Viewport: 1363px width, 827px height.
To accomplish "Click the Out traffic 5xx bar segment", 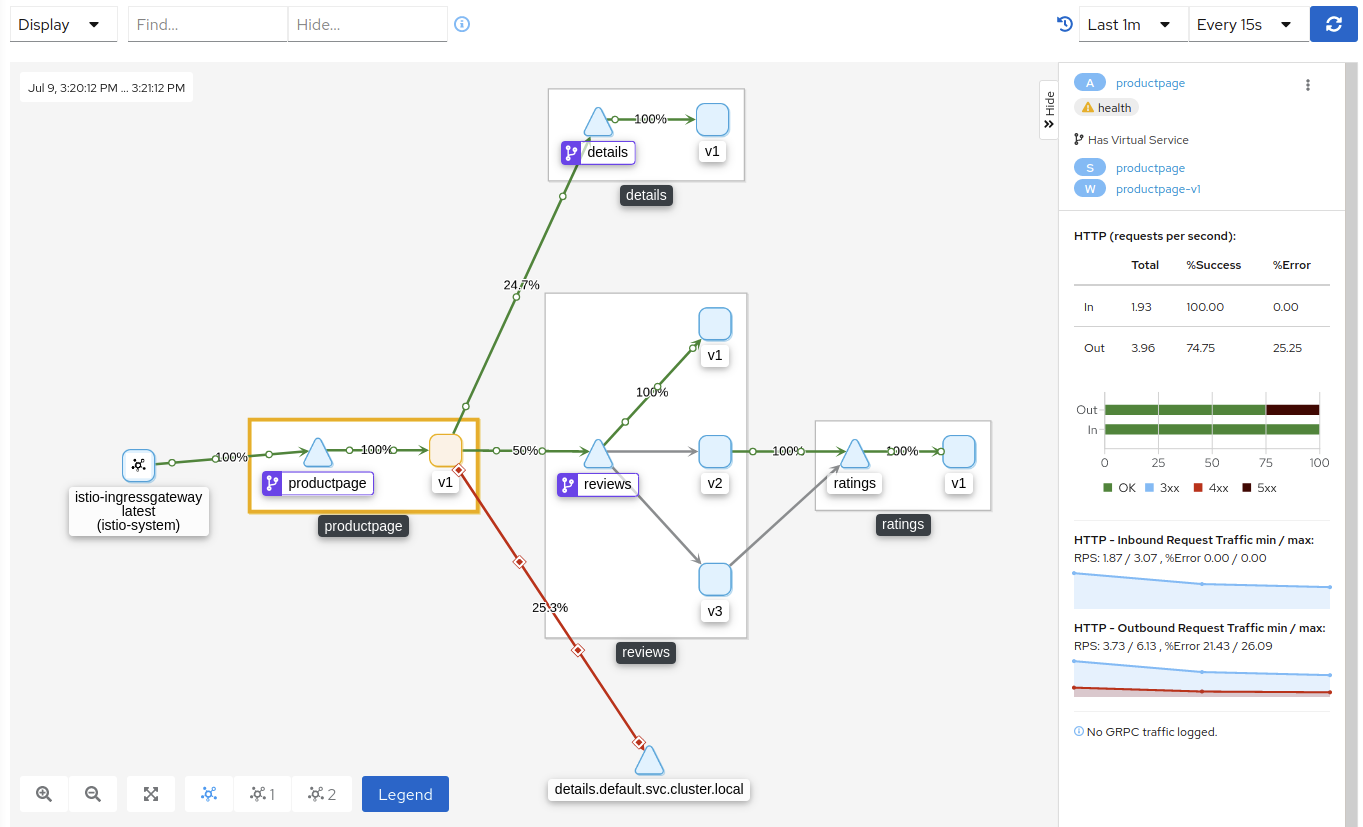I will click(x=1292, y=410).
